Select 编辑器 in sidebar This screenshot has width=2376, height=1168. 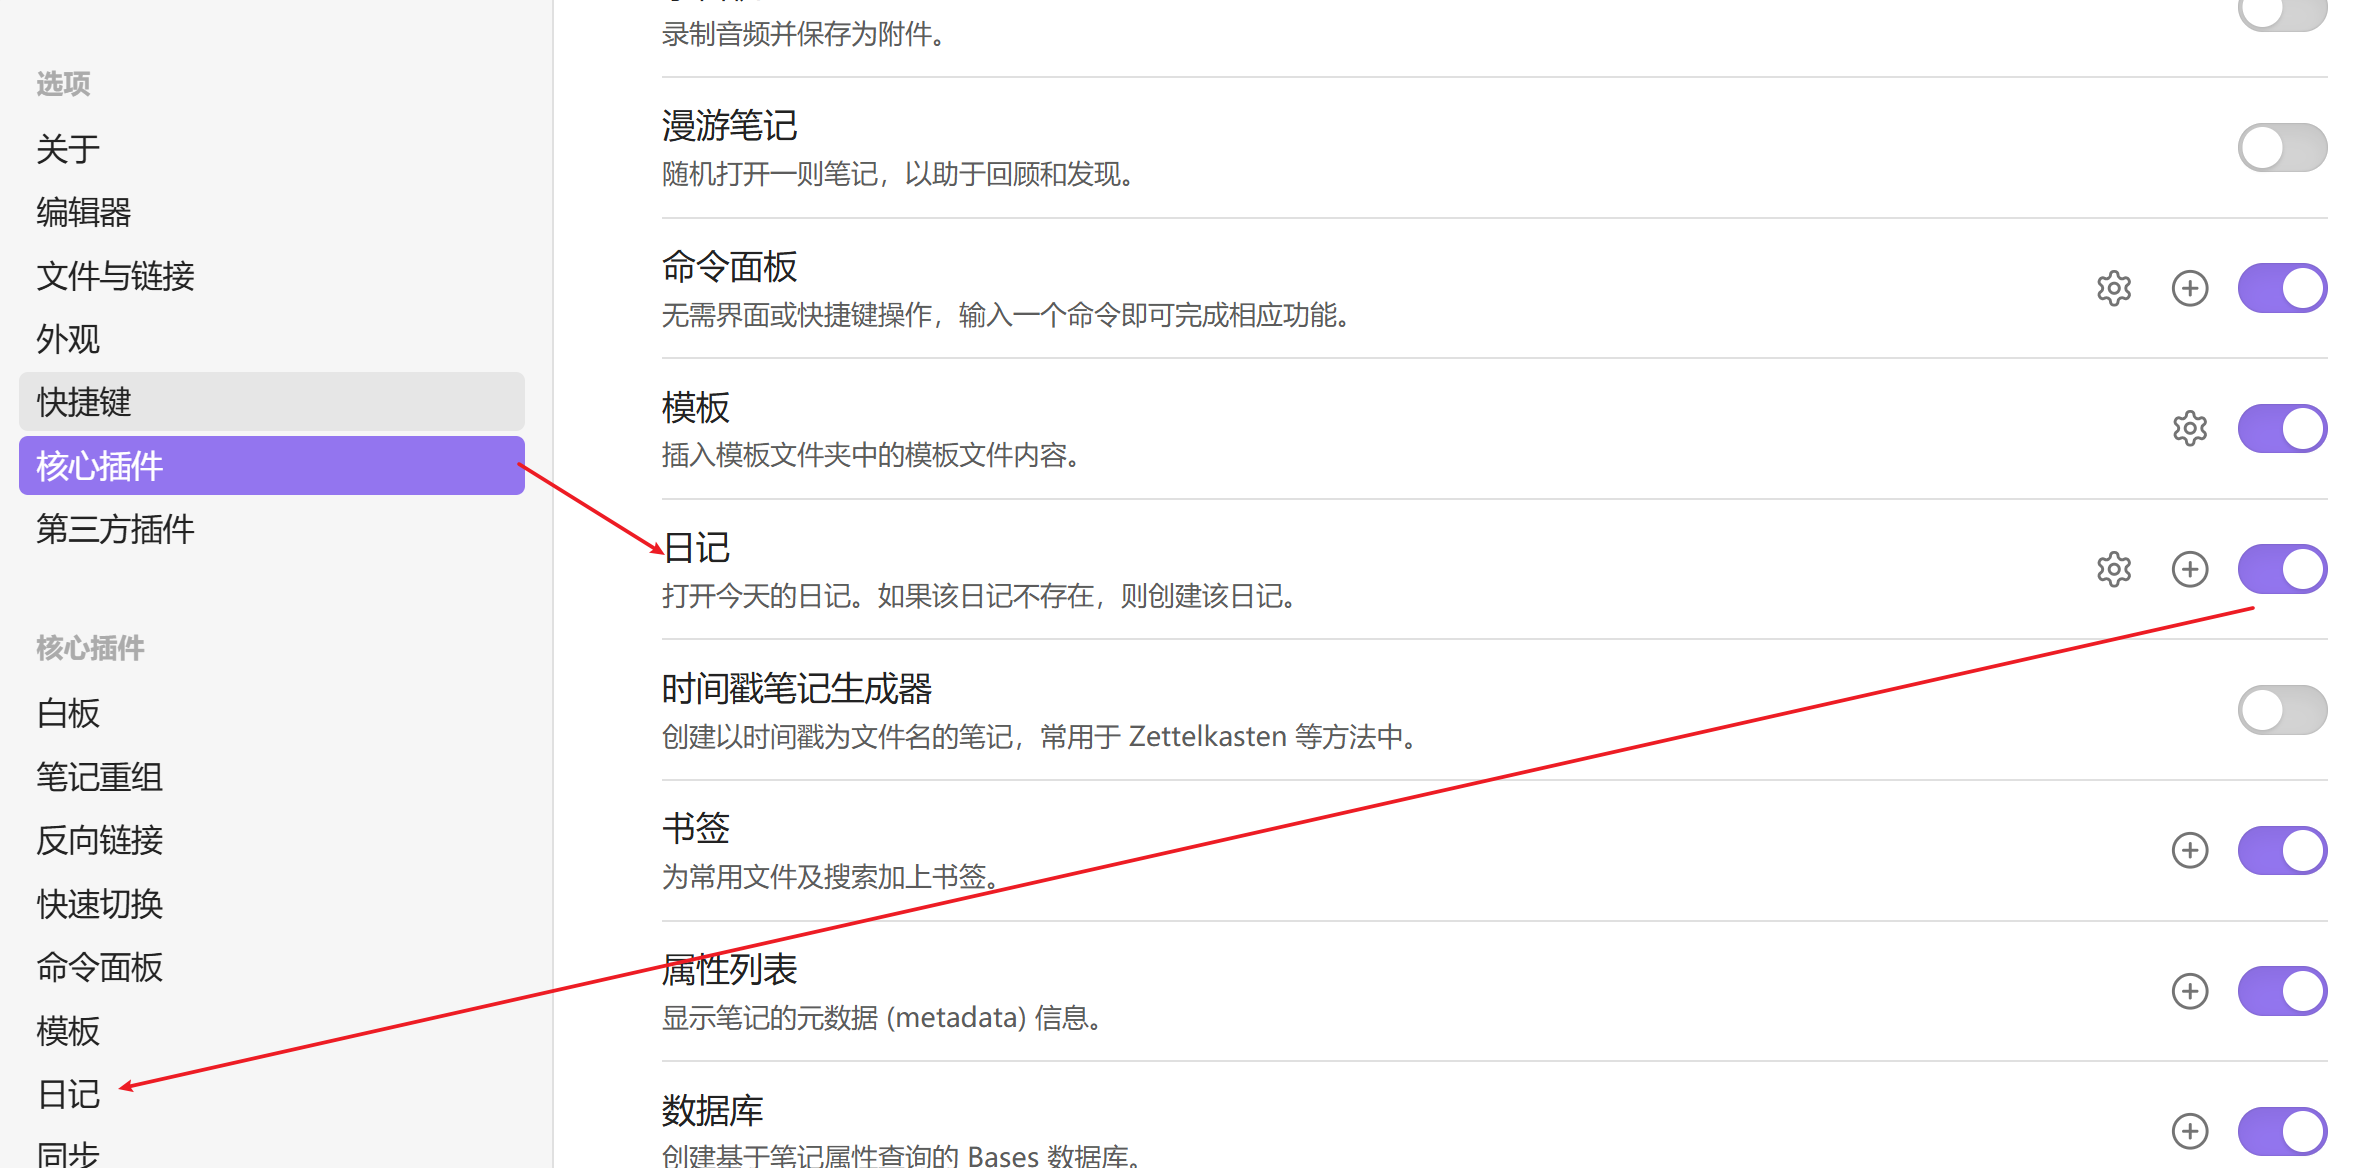84,212
